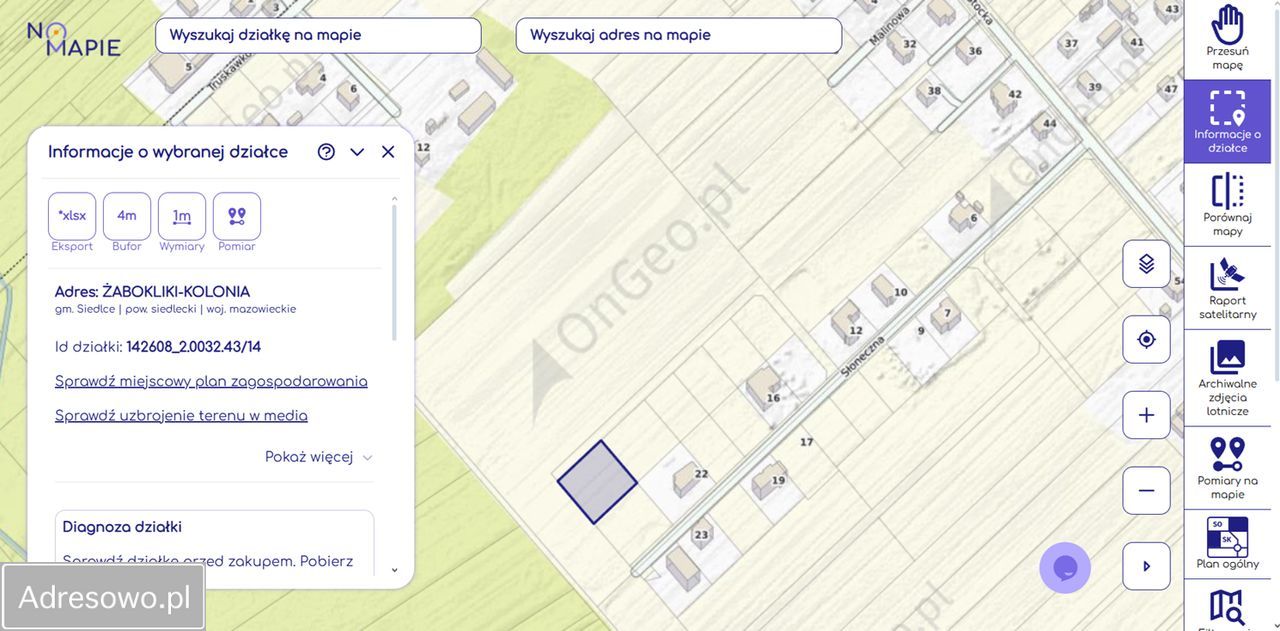Open help for parcel information panel

[x=326, y=152]
